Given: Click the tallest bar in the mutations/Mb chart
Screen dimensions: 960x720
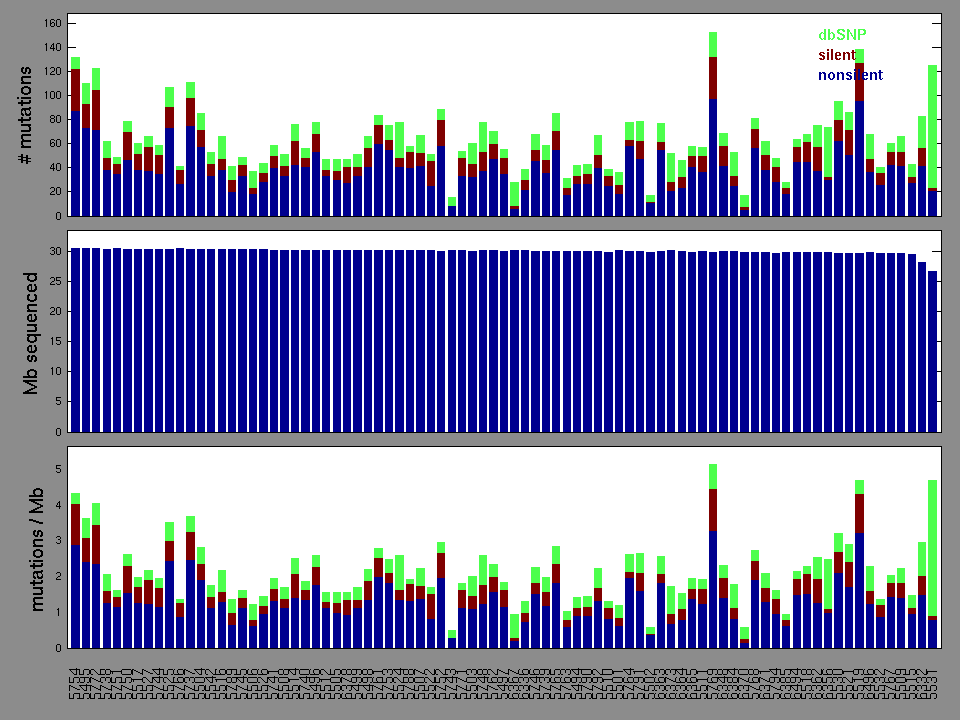Looking at the screenshot, I should [713, 560].
